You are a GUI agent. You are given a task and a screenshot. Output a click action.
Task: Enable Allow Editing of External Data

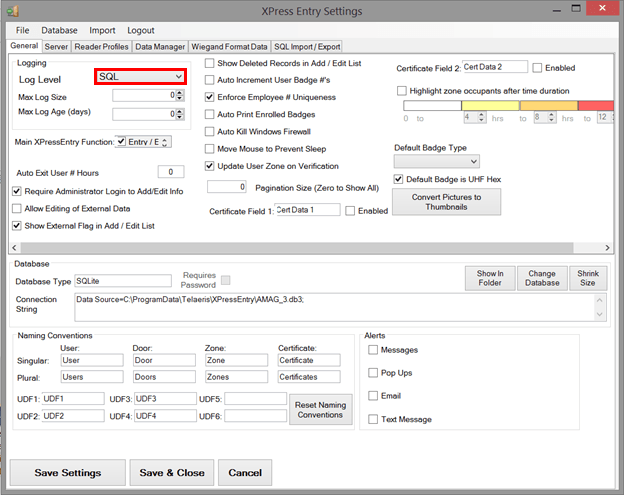click(x=17, y=209)
